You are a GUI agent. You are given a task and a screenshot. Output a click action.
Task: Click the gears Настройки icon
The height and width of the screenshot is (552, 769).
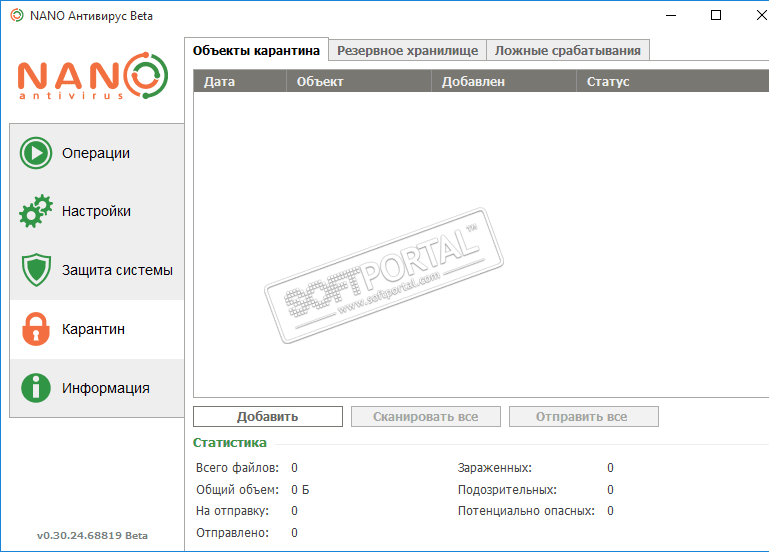point(36,211)
